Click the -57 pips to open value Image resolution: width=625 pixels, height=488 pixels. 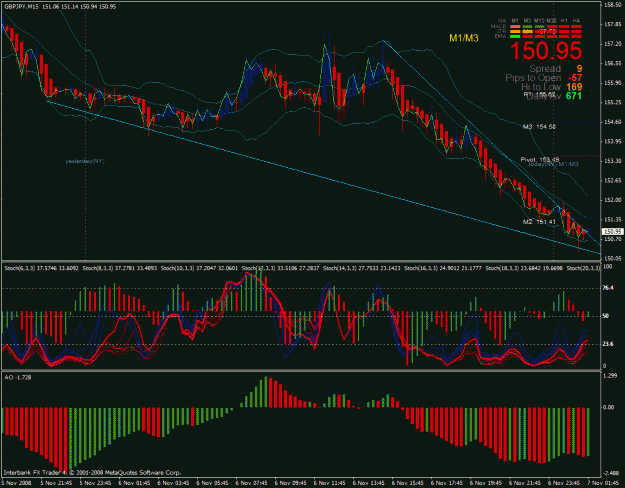tap(576, 78)
